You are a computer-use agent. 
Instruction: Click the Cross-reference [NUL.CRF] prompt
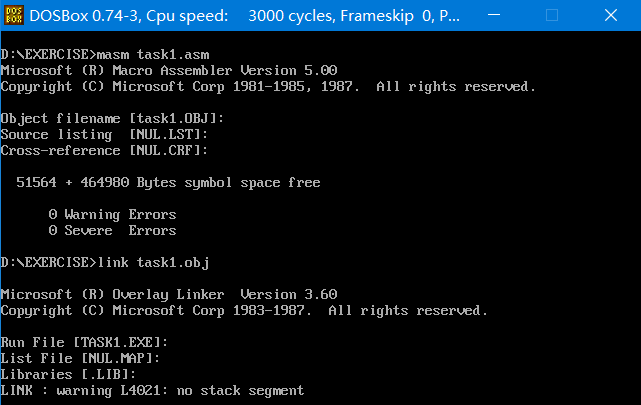(x=104, y=150)
